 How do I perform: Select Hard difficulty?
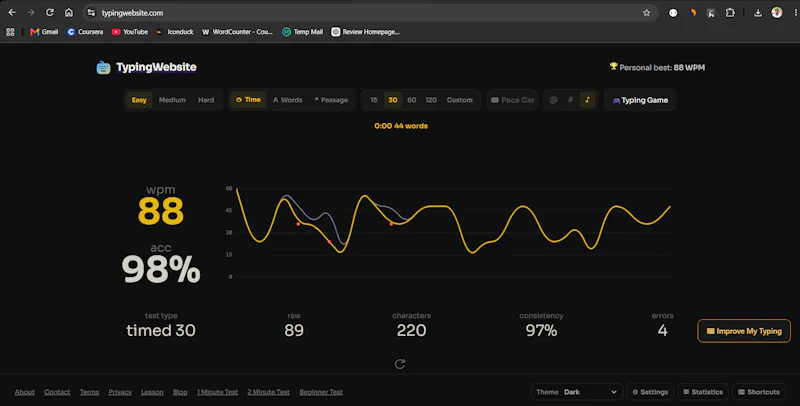(206, 100)
